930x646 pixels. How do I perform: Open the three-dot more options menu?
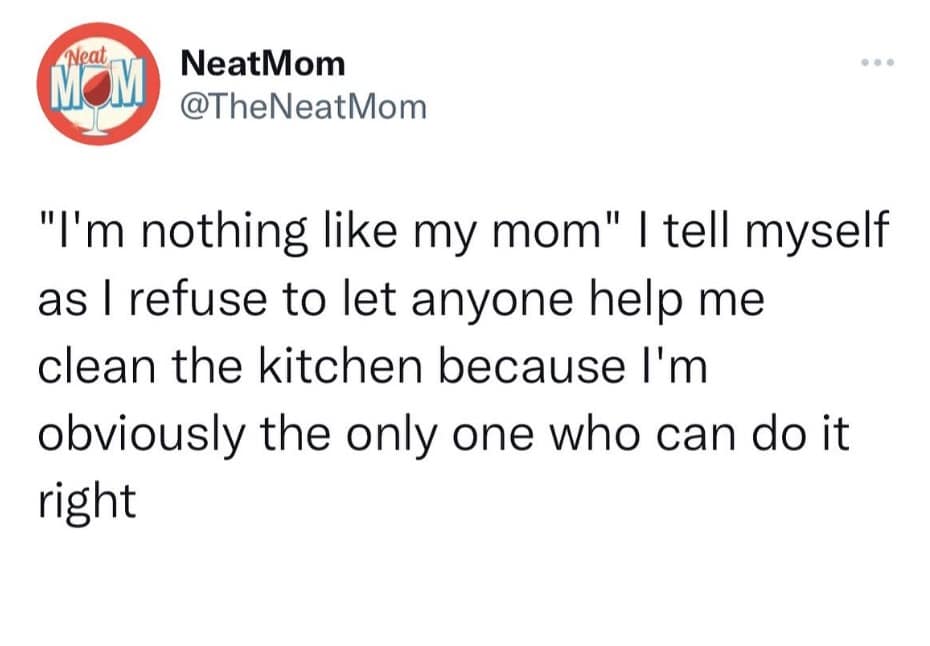tap(879, 63)
